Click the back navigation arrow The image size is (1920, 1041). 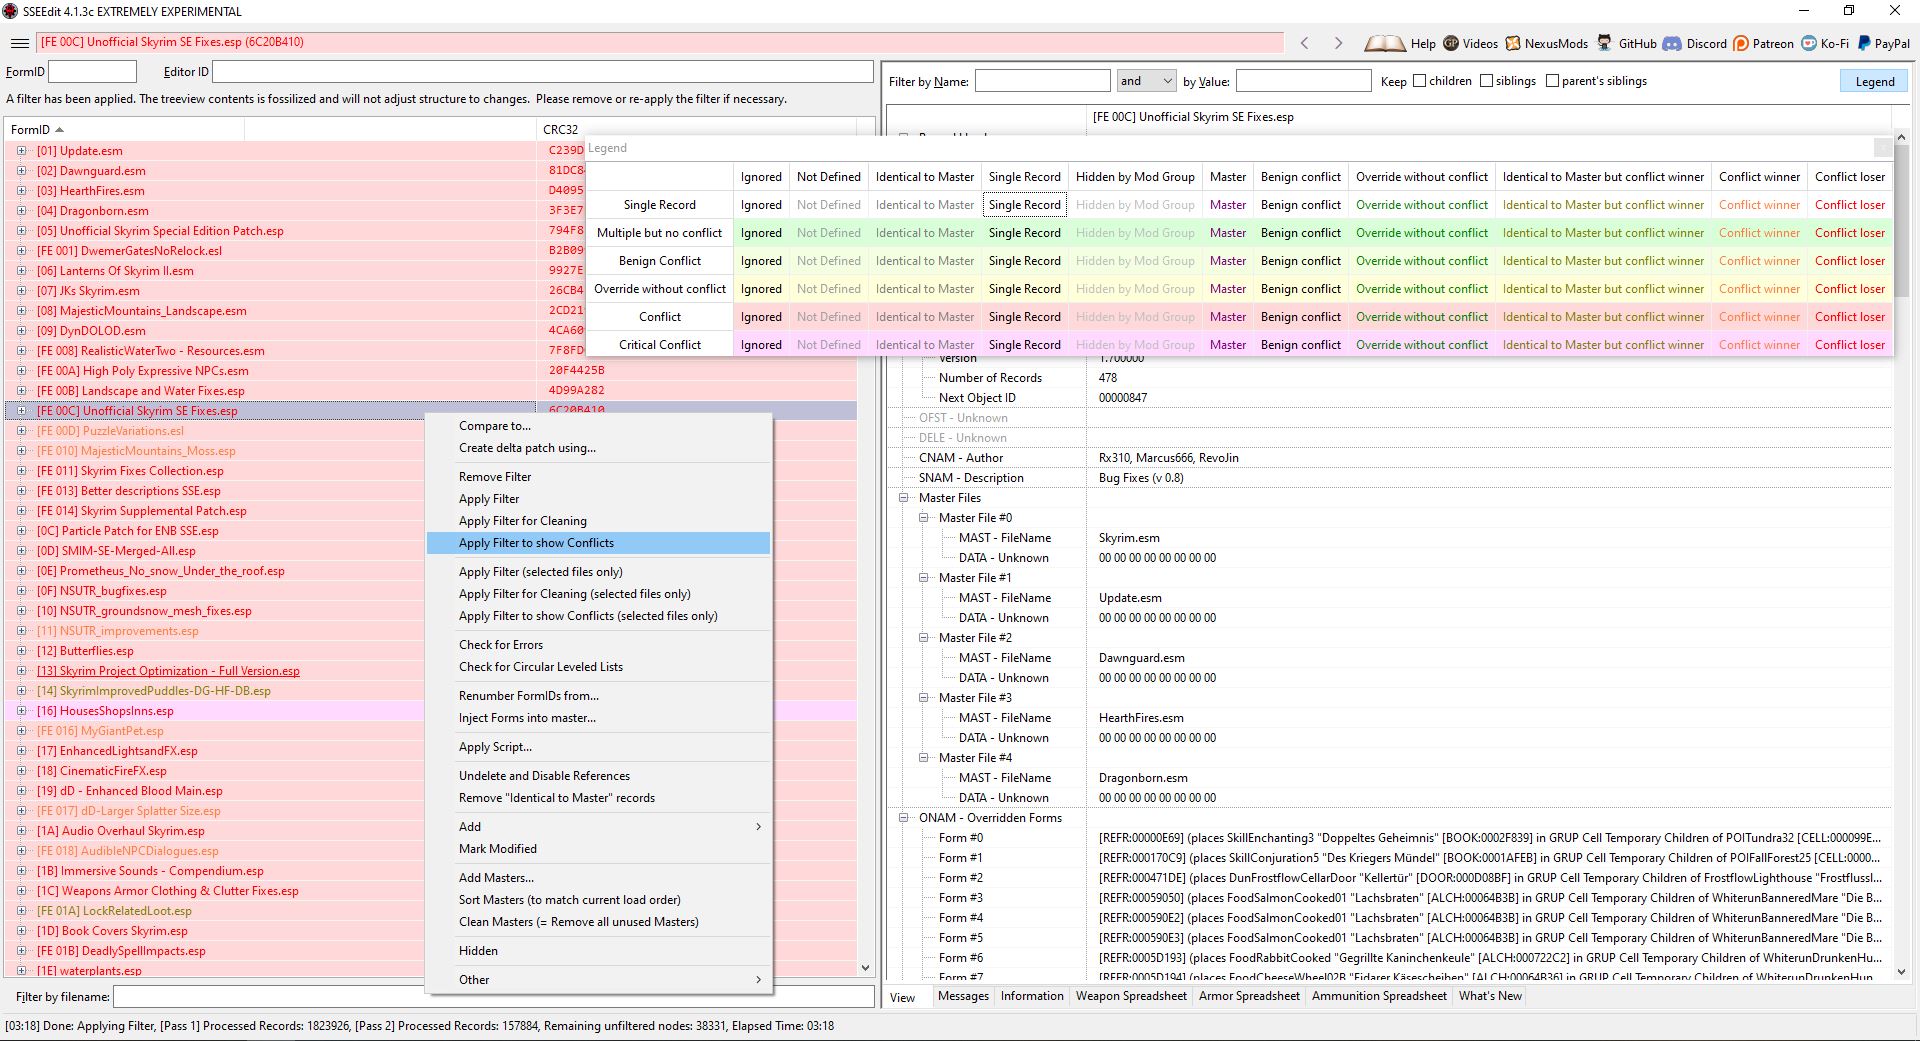(1304, 43)
